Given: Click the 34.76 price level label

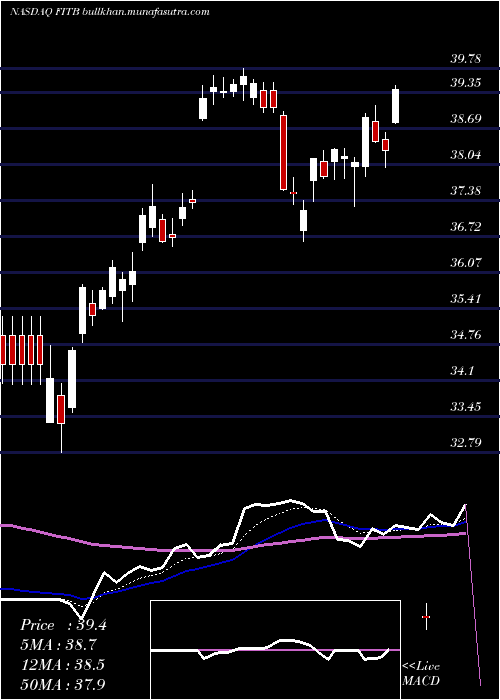Looking at the screenshot, I should pos(466,334).
